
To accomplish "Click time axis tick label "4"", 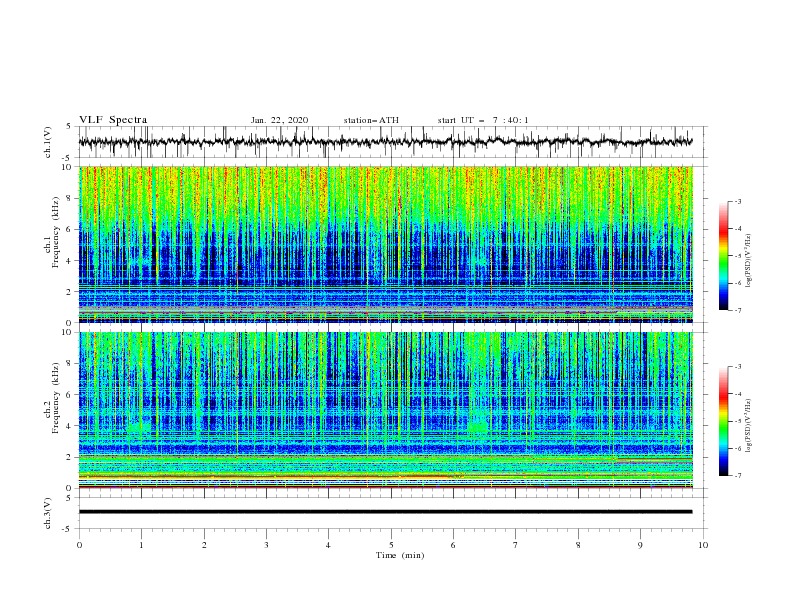I will [329, 545].
